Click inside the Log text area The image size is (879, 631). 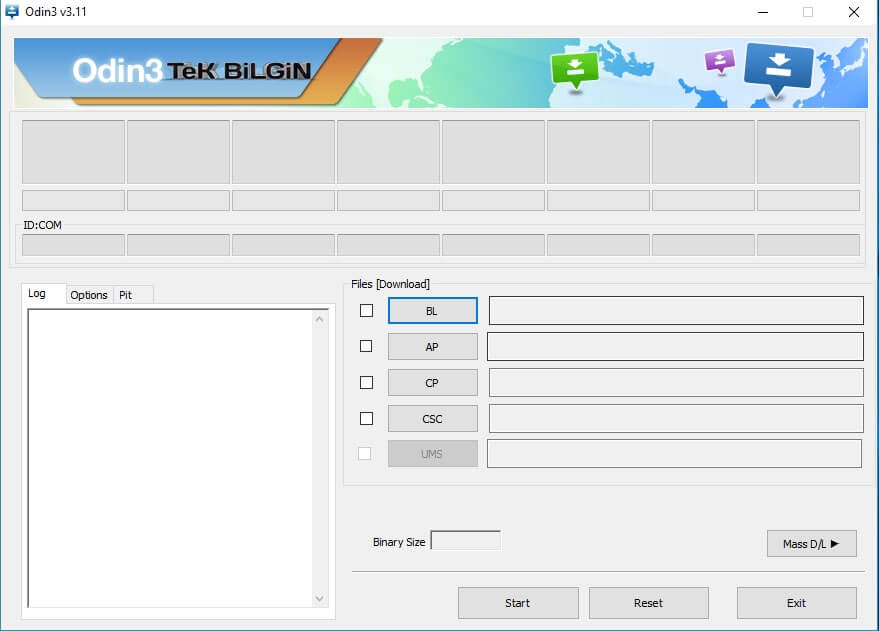pos(170,458)
